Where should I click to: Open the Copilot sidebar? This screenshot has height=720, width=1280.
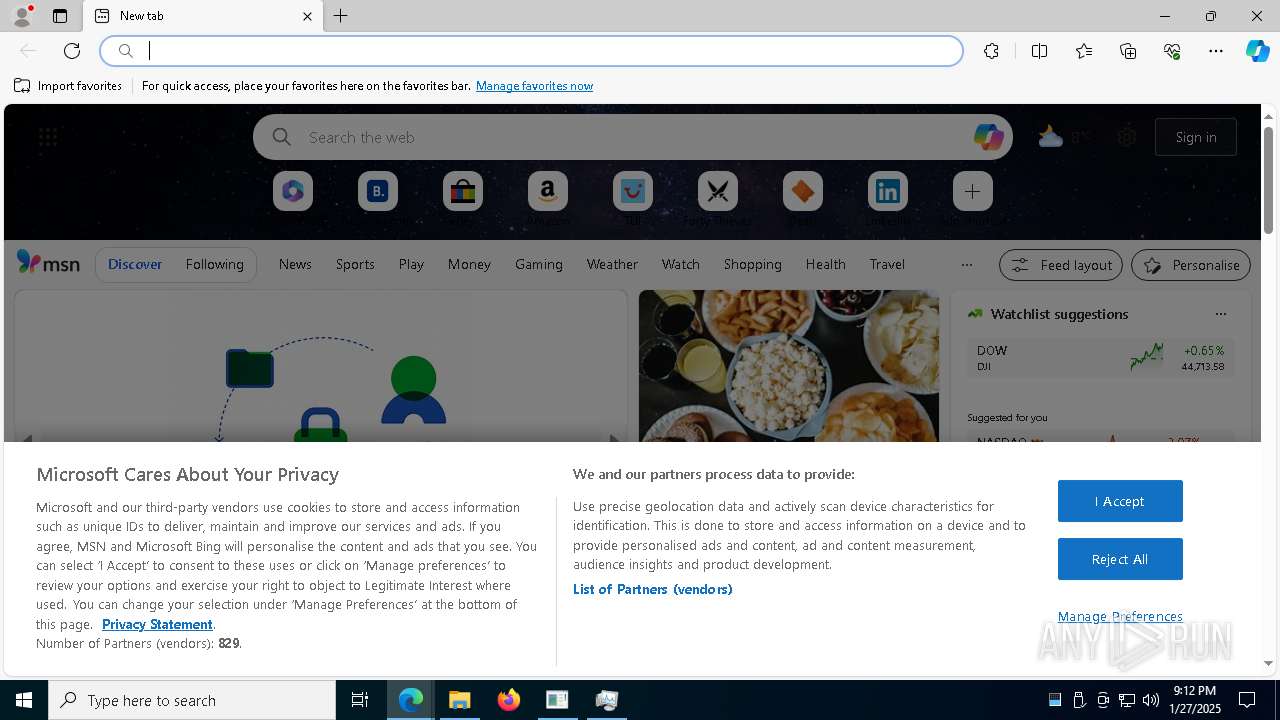1257,51
